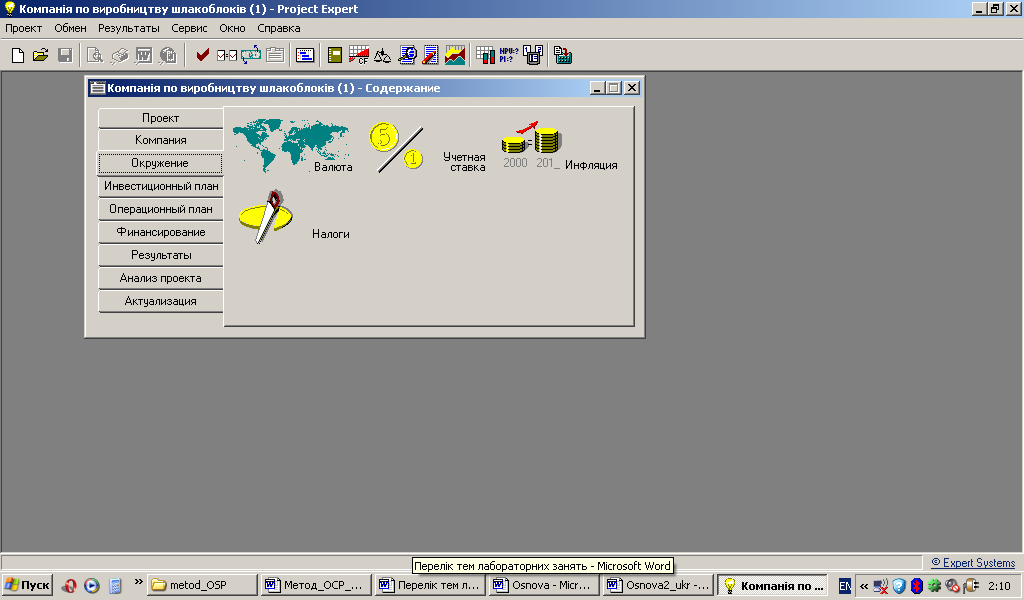The width and height of the screenshot is (1024, 600).
Task: Open metod_OSP folder in taskbar
Action: 202,585
